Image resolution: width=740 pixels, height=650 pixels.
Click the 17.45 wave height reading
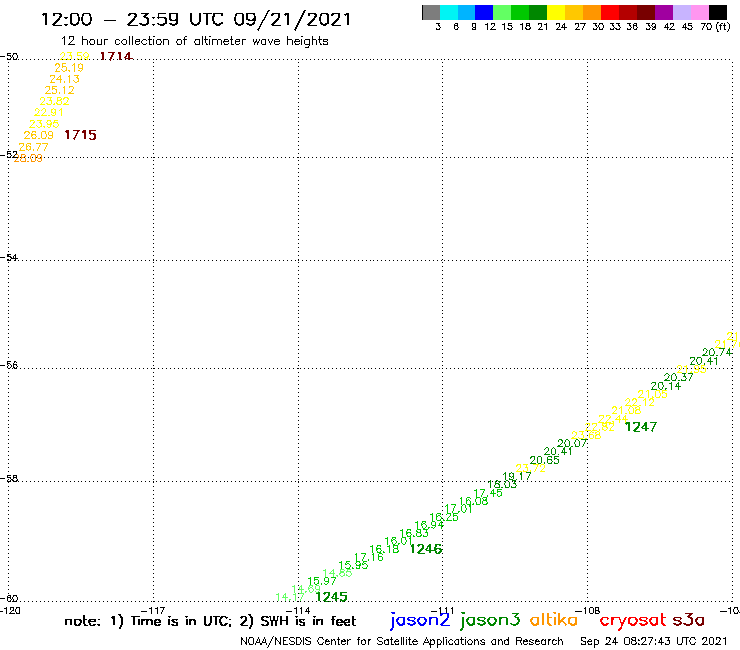click(488, 493)
